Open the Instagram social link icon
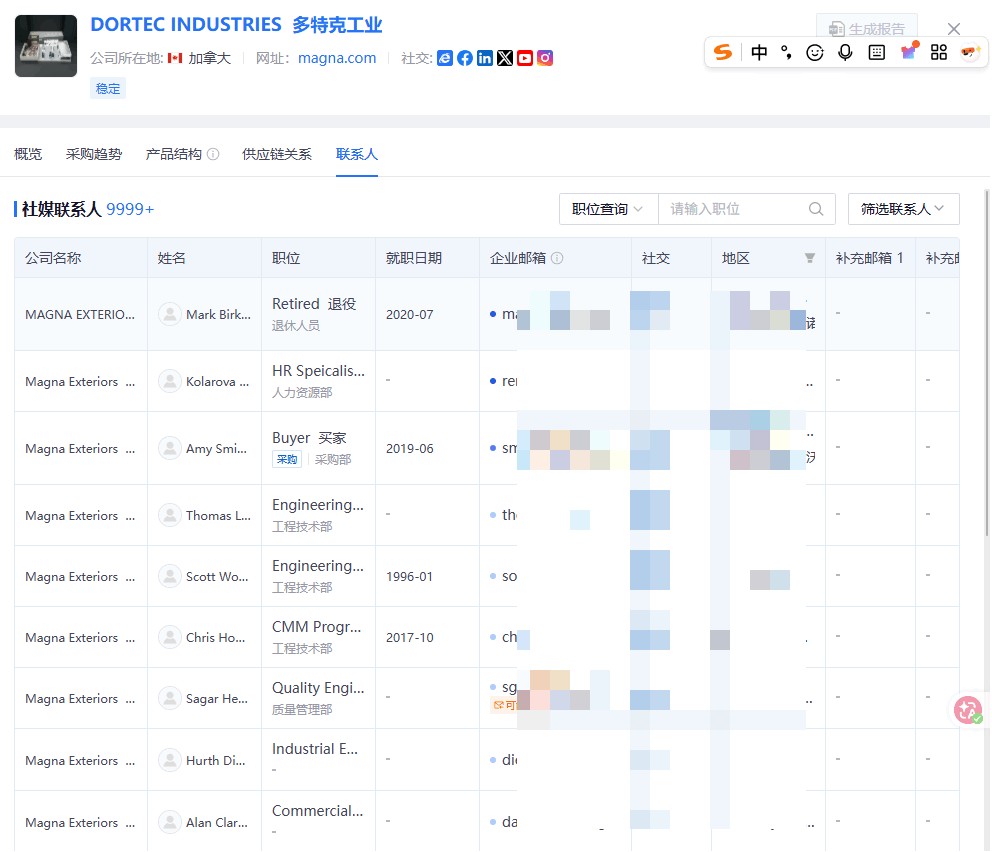The image size is (992, 852). [545, 59]
